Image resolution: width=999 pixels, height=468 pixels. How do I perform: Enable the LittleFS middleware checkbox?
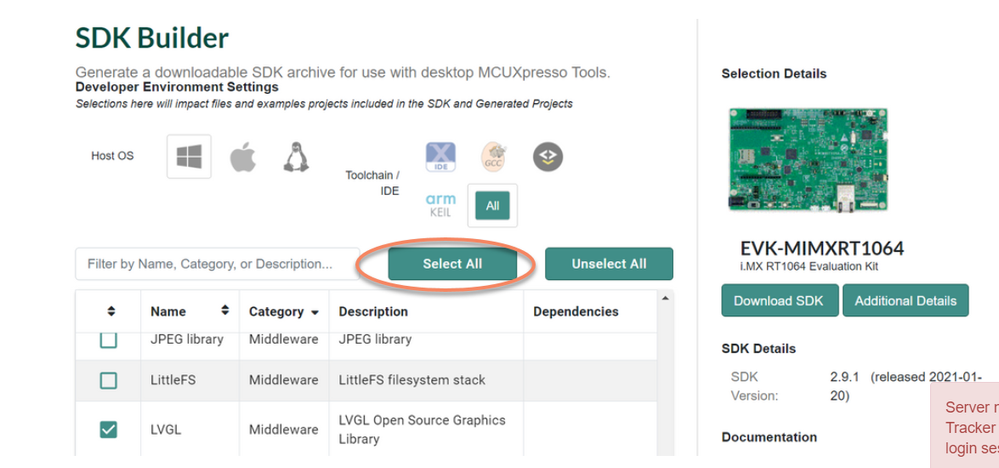coord(108,380)
